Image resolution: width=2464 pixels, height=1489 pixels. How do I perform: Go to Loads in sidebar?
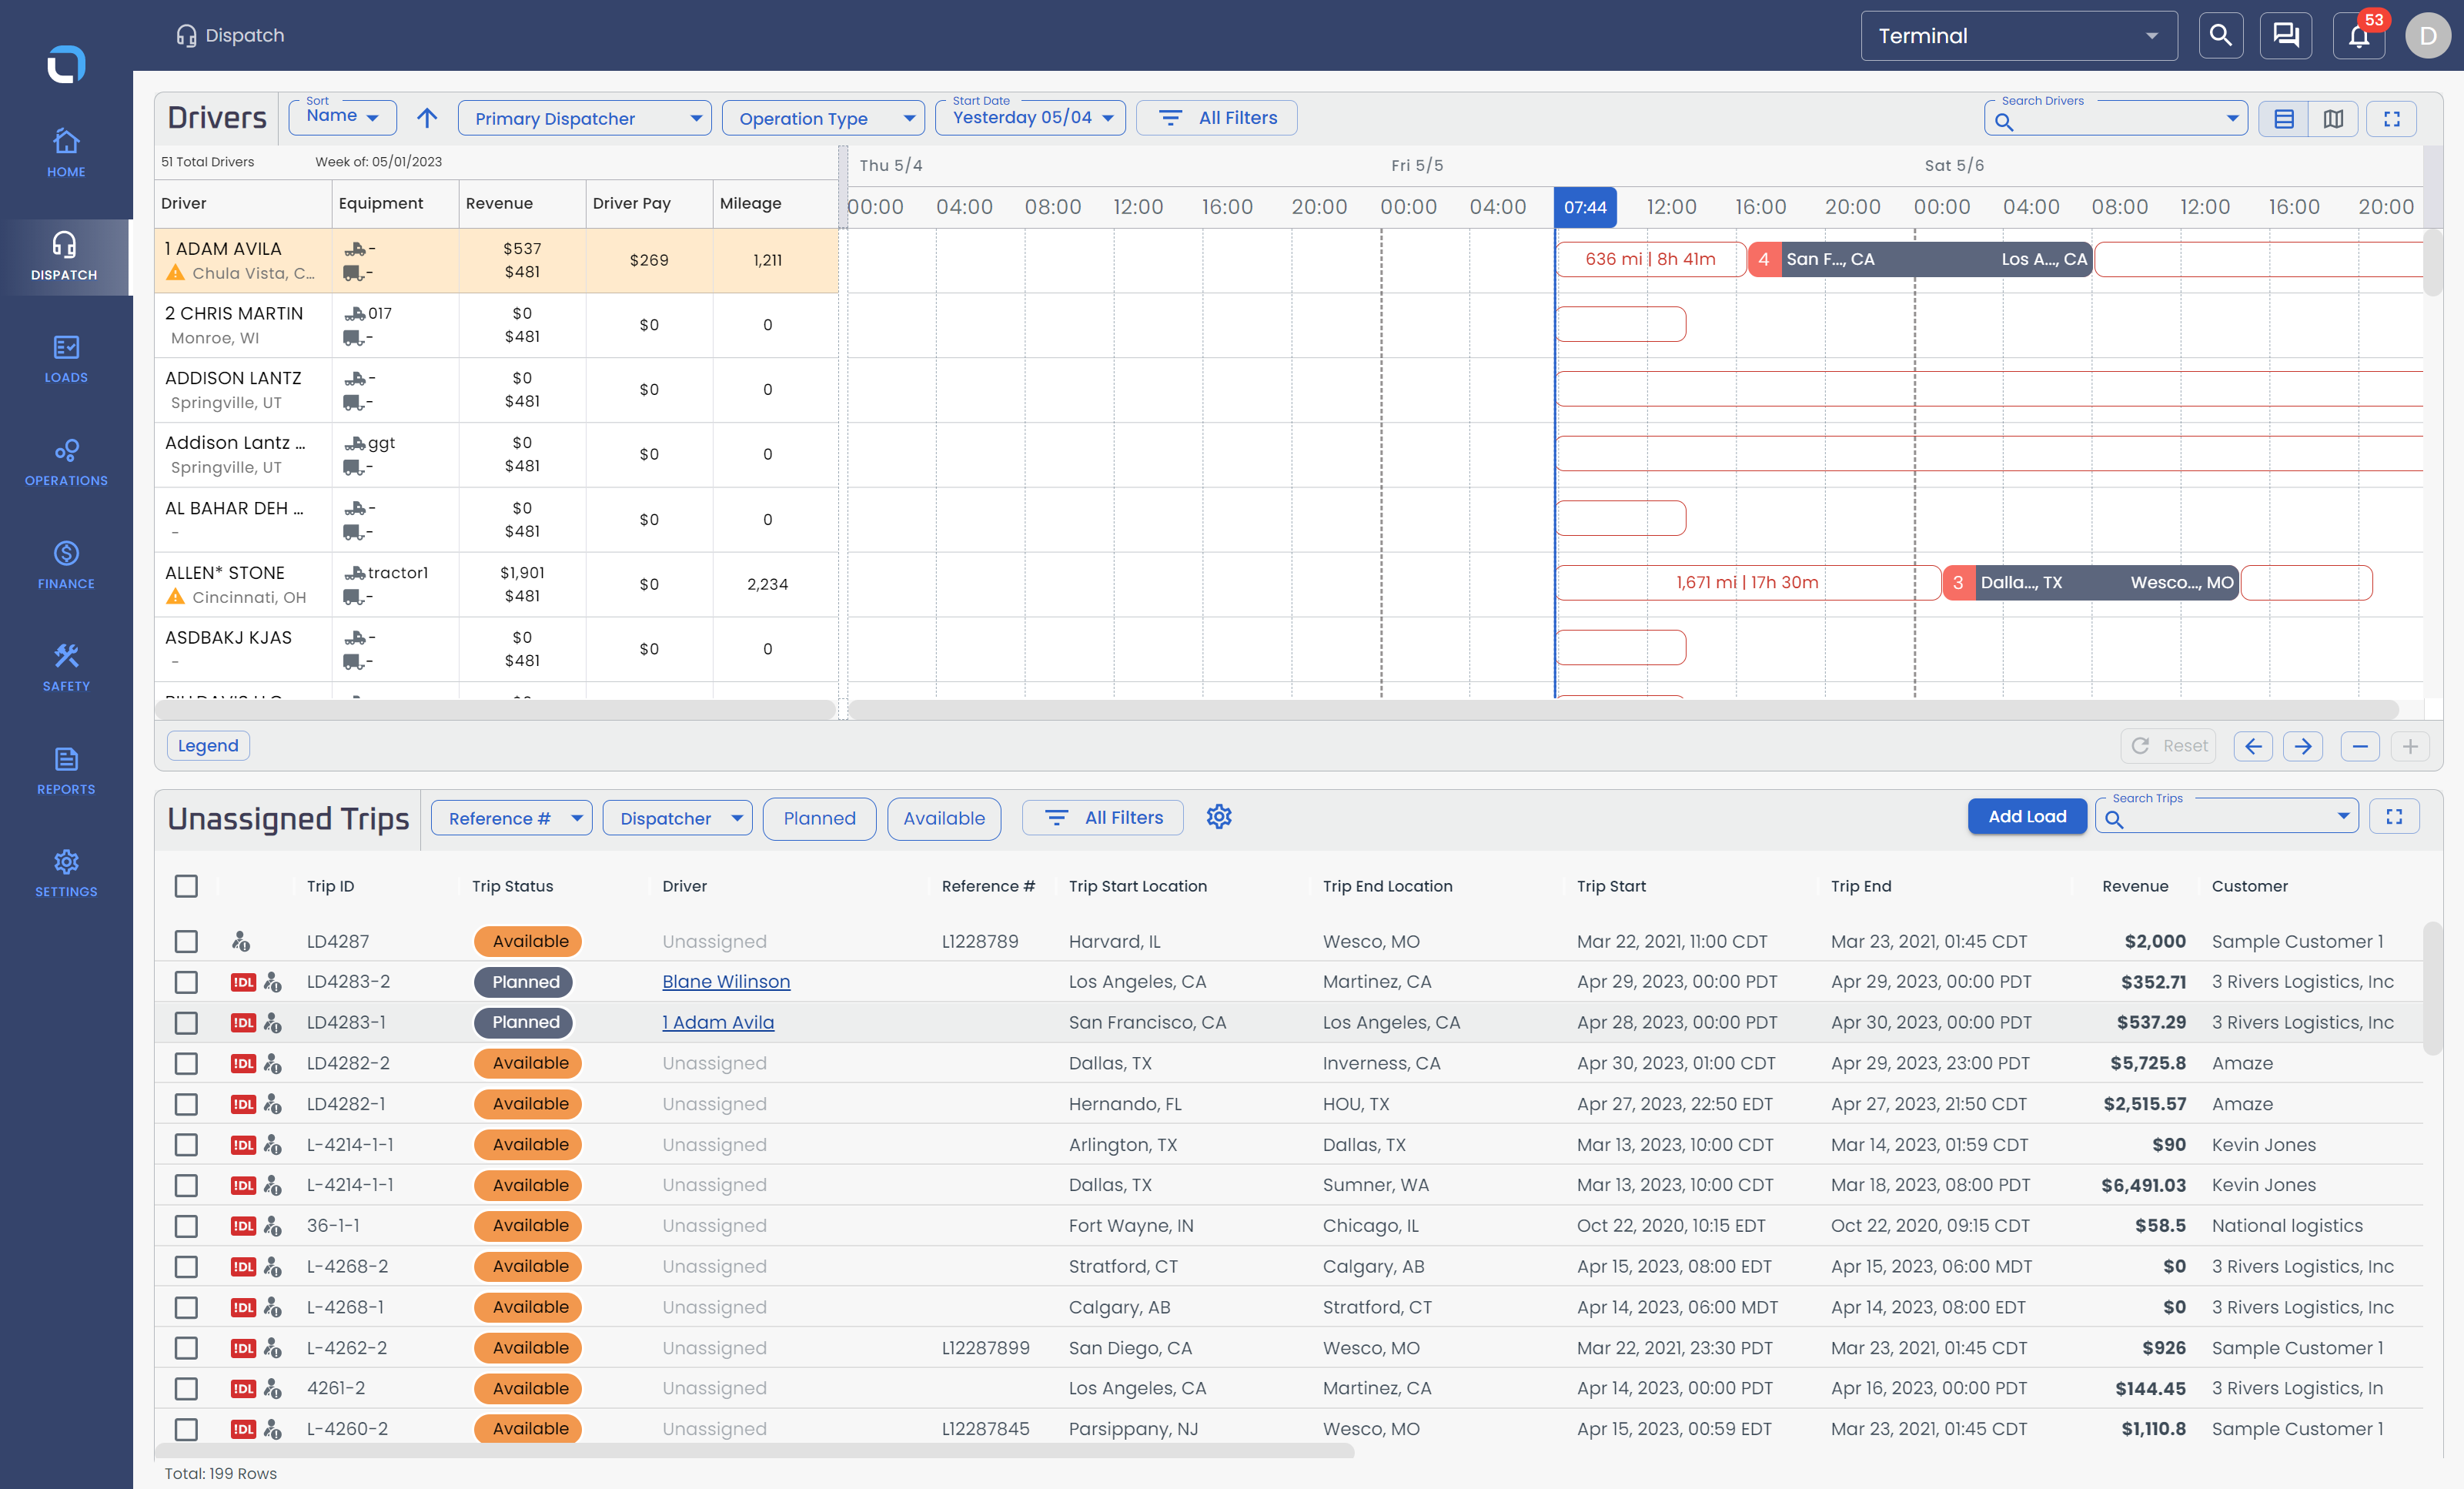[x=66, y=359]
